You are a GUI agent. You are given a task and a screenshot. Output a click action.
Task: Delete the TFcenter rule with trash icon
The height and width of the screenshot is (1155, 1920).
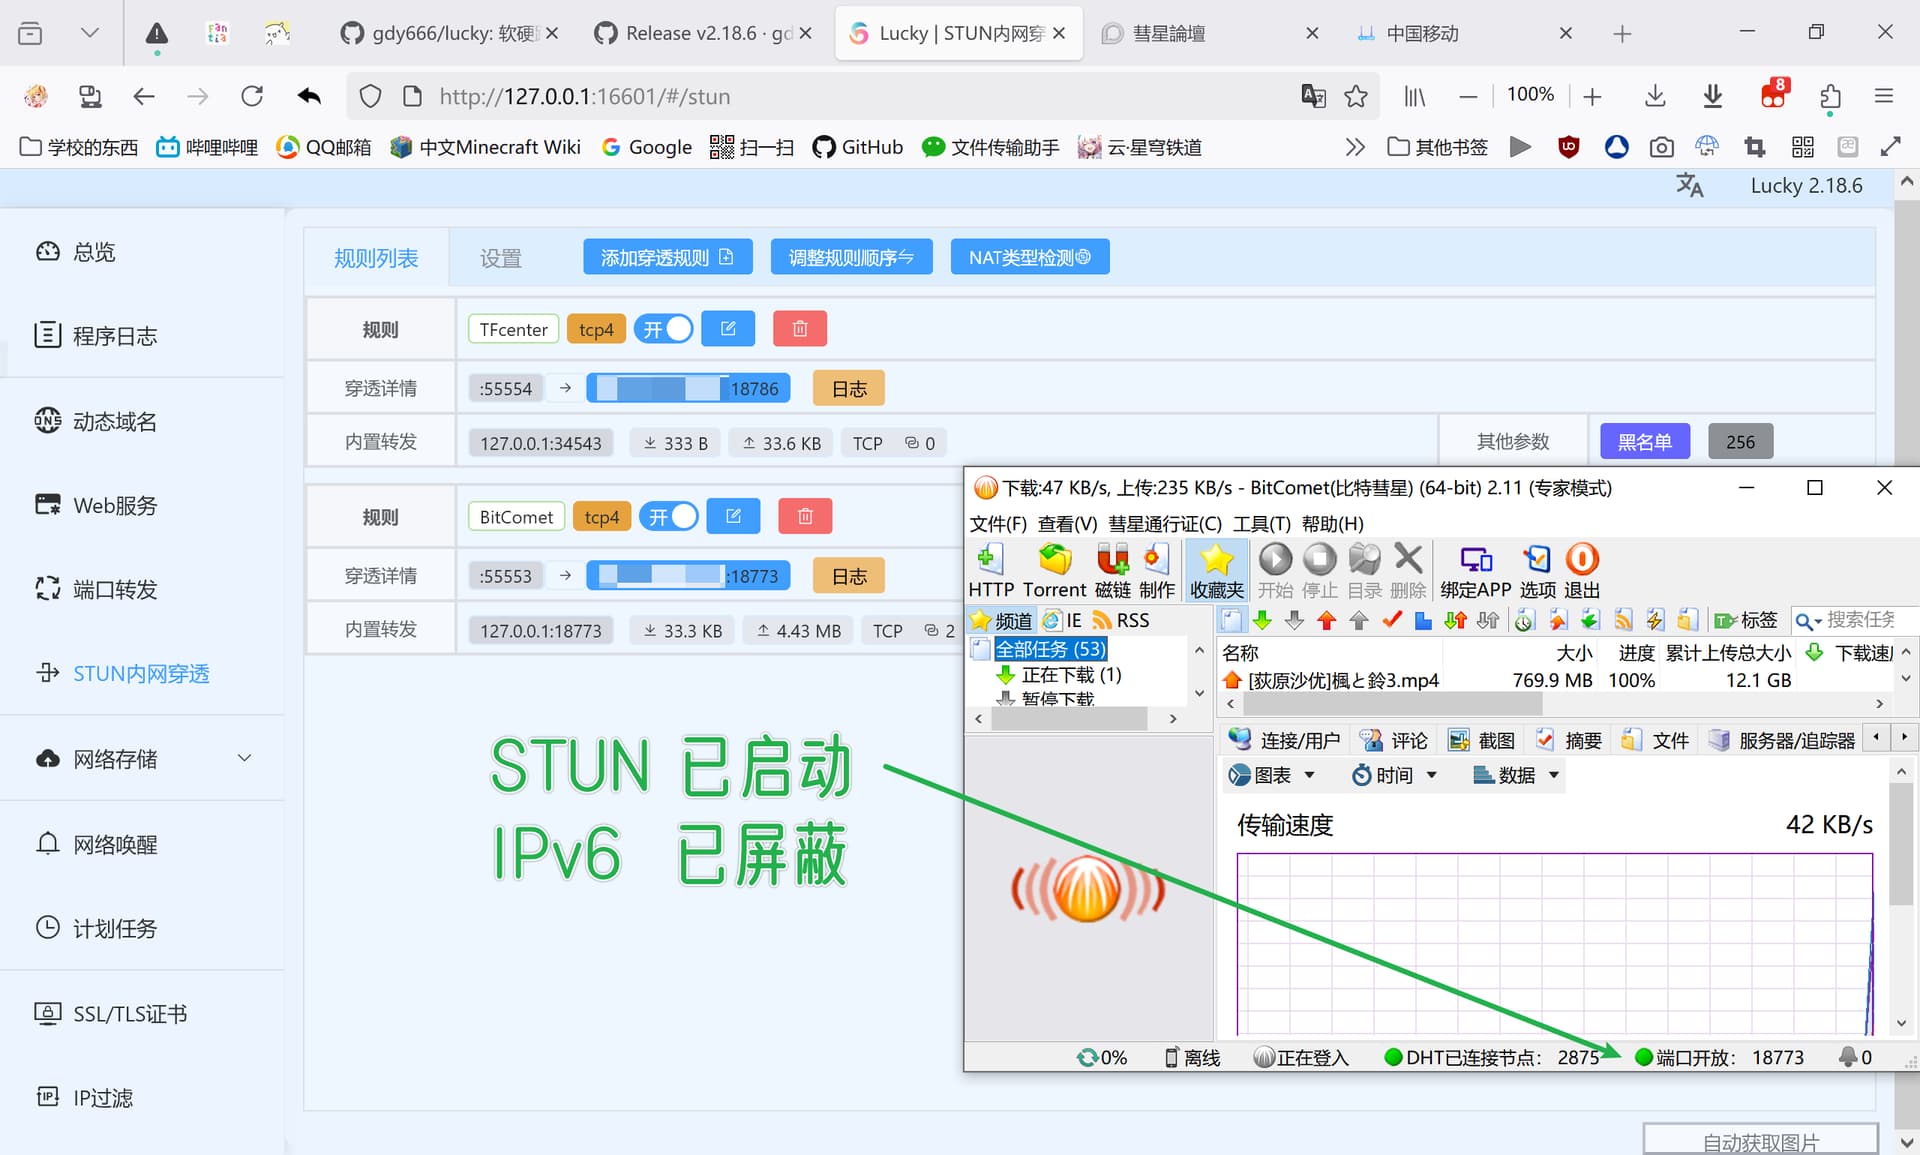(799, 329)
